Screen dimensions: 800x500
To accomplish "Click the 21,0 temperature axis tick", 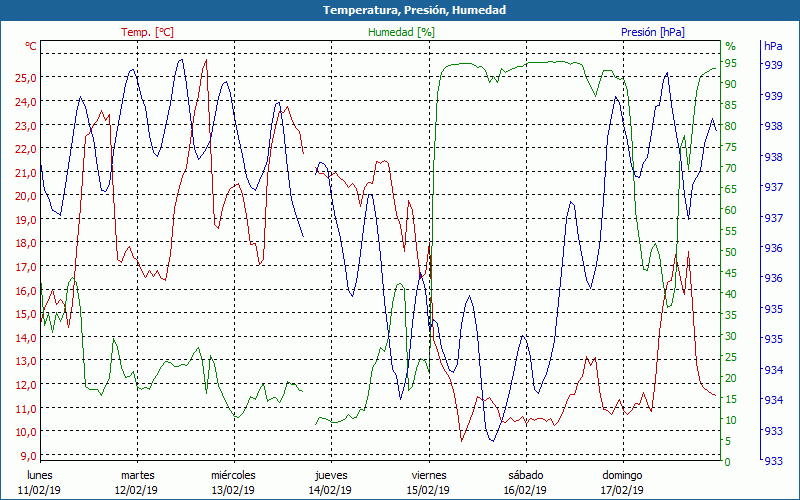I will click(x=27, y=172).
